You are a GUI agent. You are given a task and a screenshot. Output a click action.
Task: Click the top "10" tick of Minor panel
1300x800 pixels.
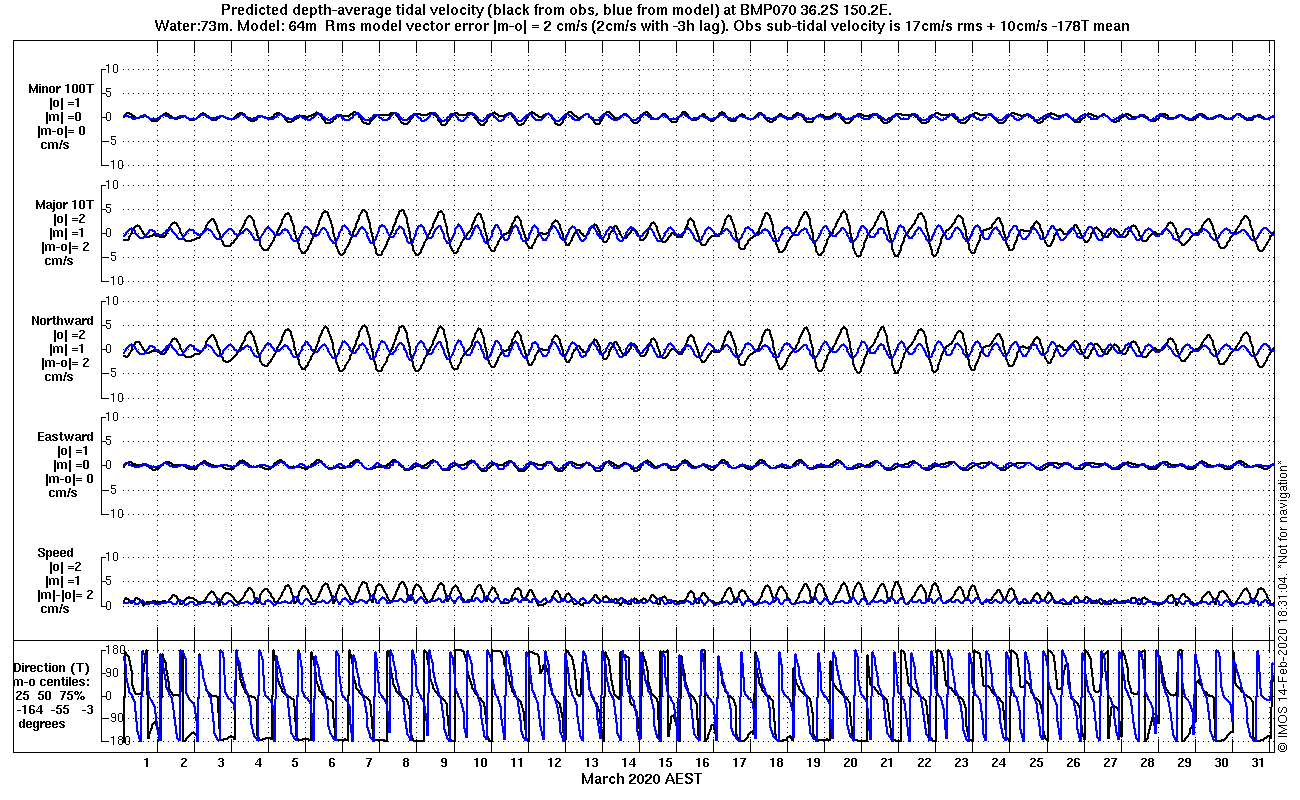click(x=113, y=69)
